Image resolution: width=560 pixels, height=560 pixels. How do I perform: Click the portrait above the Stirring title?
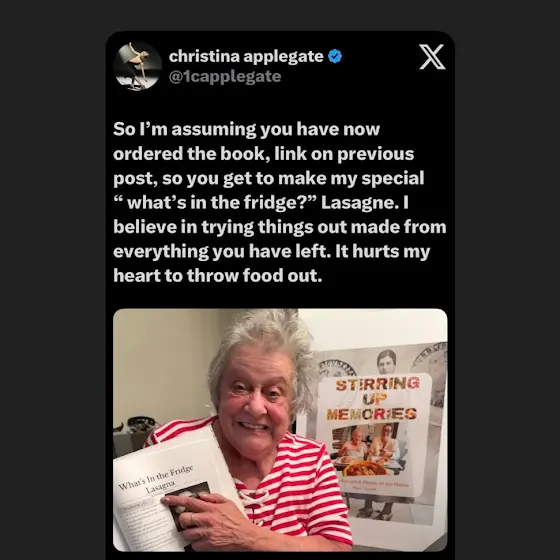click(x=386, y=361)
